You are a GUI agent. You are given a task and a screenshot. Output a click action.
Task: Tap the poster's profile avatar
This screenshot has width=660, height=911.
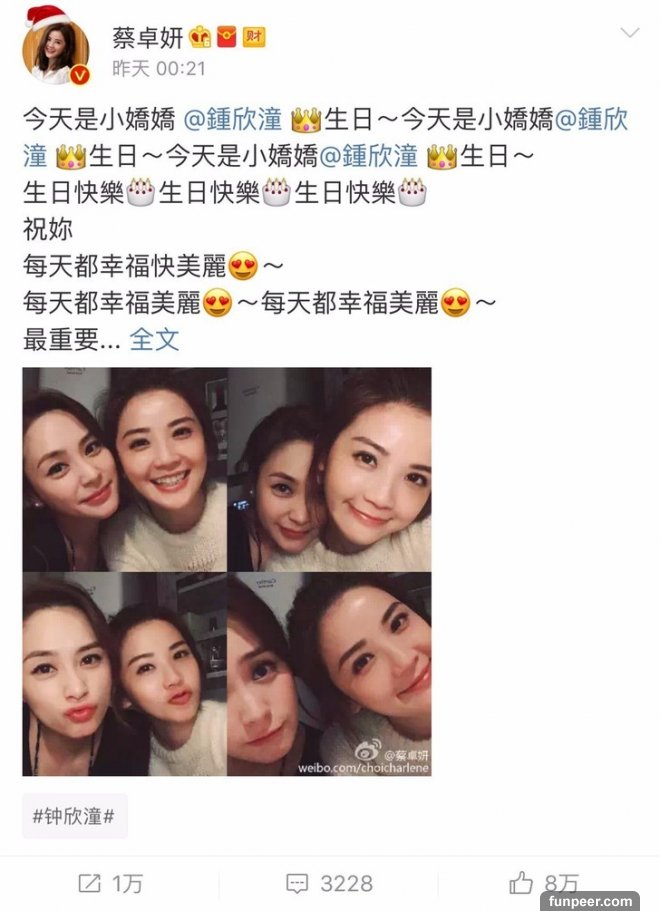coord(56,51)
